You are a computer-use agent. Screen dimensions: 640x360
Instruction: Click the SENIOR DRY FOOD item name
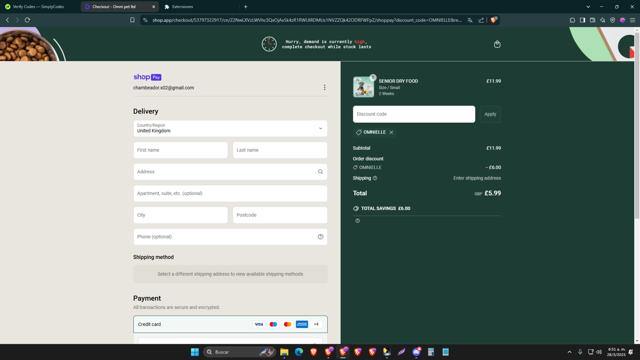[398, 81]
